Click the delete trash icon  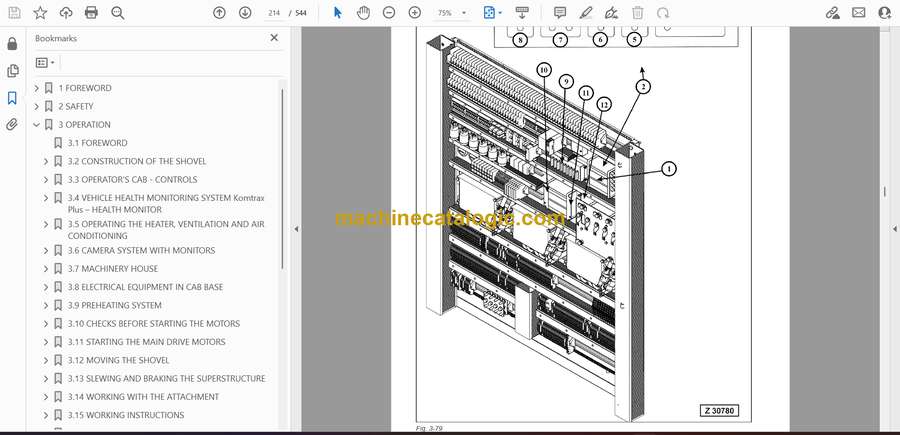point(637,13)
